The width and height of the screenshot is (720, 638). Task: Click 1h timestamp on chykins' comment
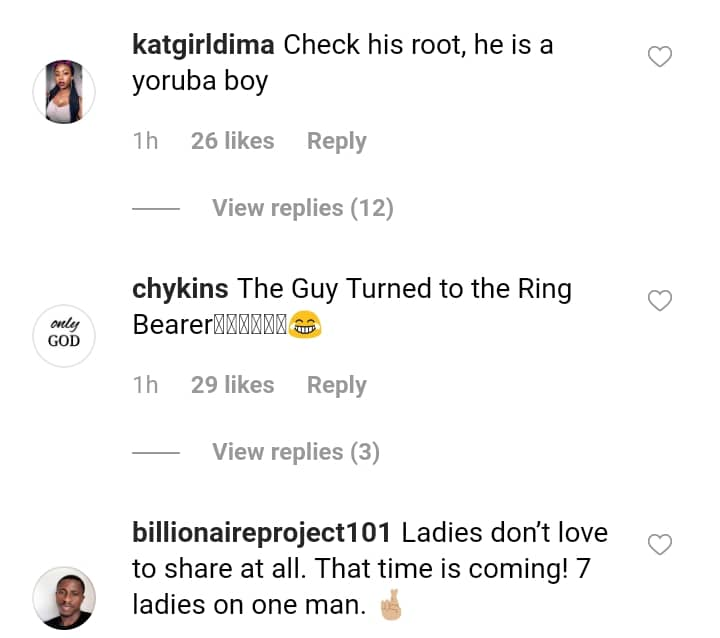tap(145, 385)
